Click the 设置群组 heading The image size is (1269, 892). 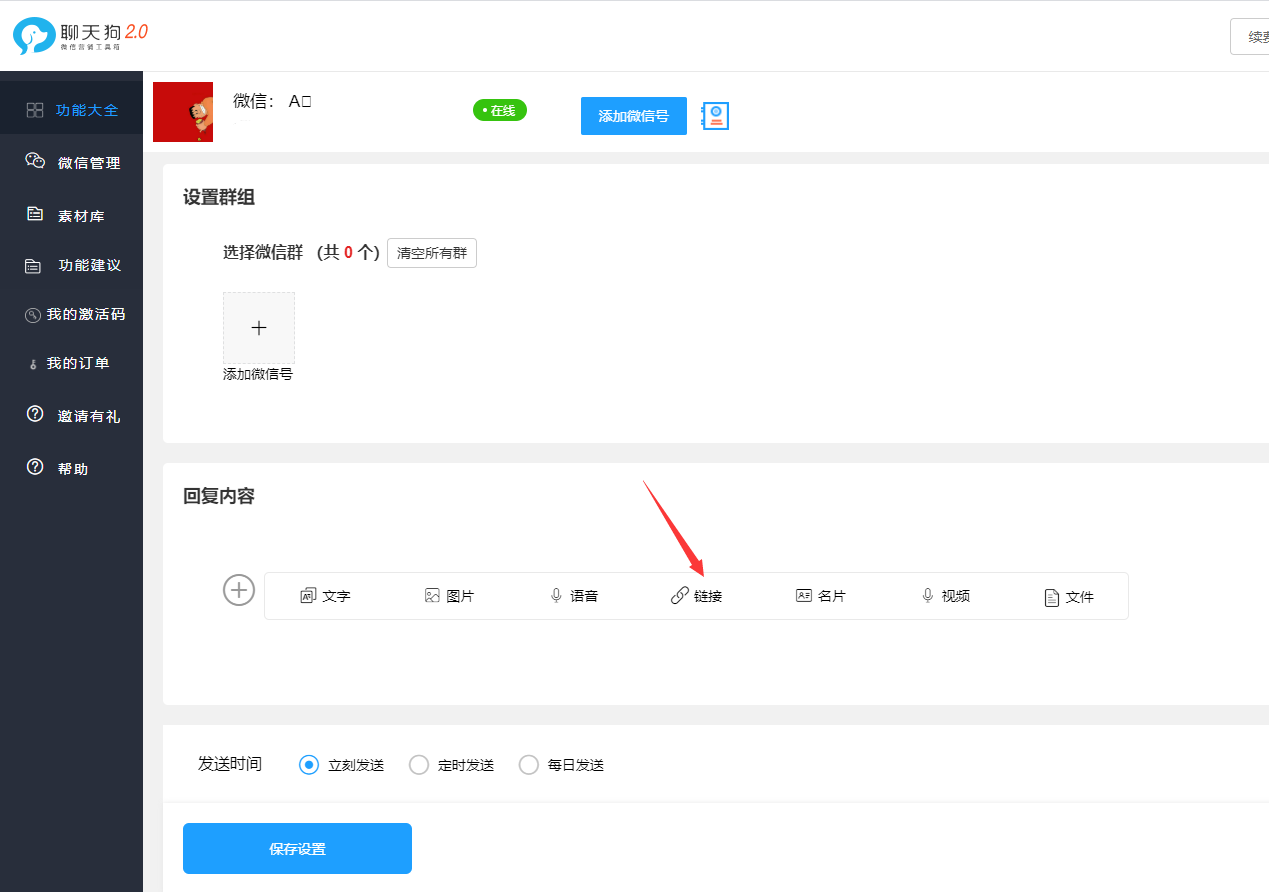(x=219, y=197)
